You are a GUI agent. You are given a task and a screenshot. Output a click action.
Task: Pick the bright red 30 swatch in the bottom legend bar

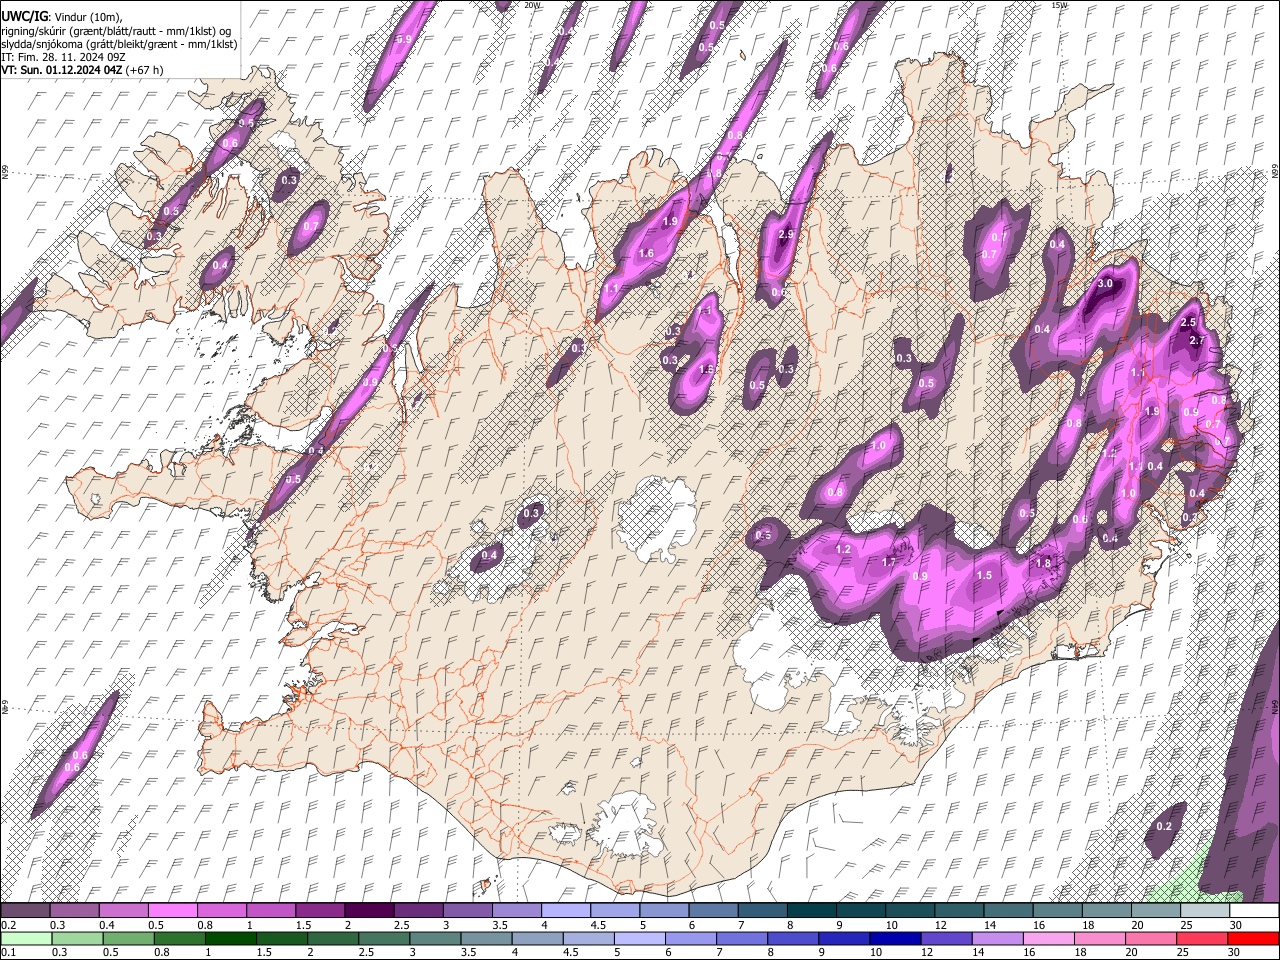pyautogui.click(x=1253, y=938)
